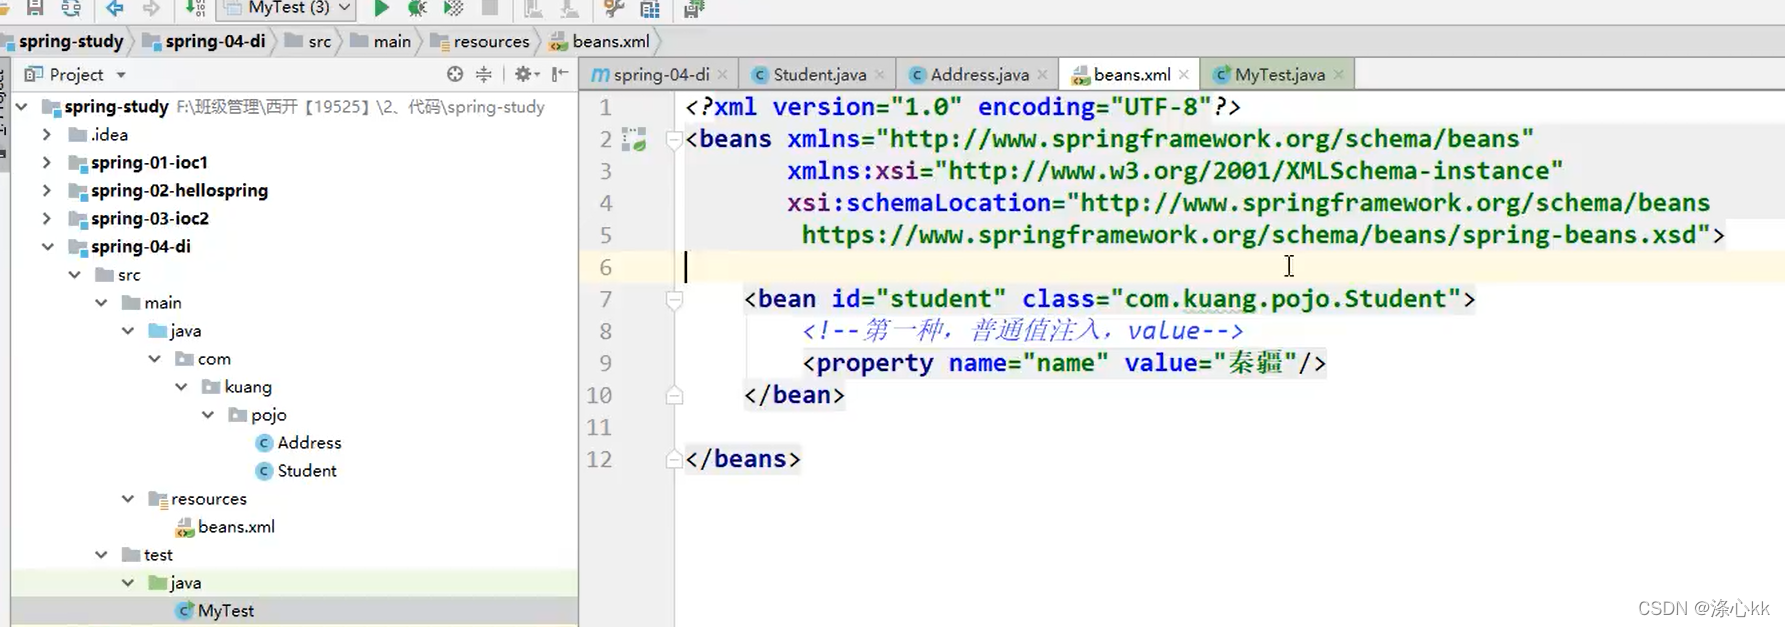This screenshot has width=1785, height=627.
Task: Select the Address class in tree
Action: point(298,442)
